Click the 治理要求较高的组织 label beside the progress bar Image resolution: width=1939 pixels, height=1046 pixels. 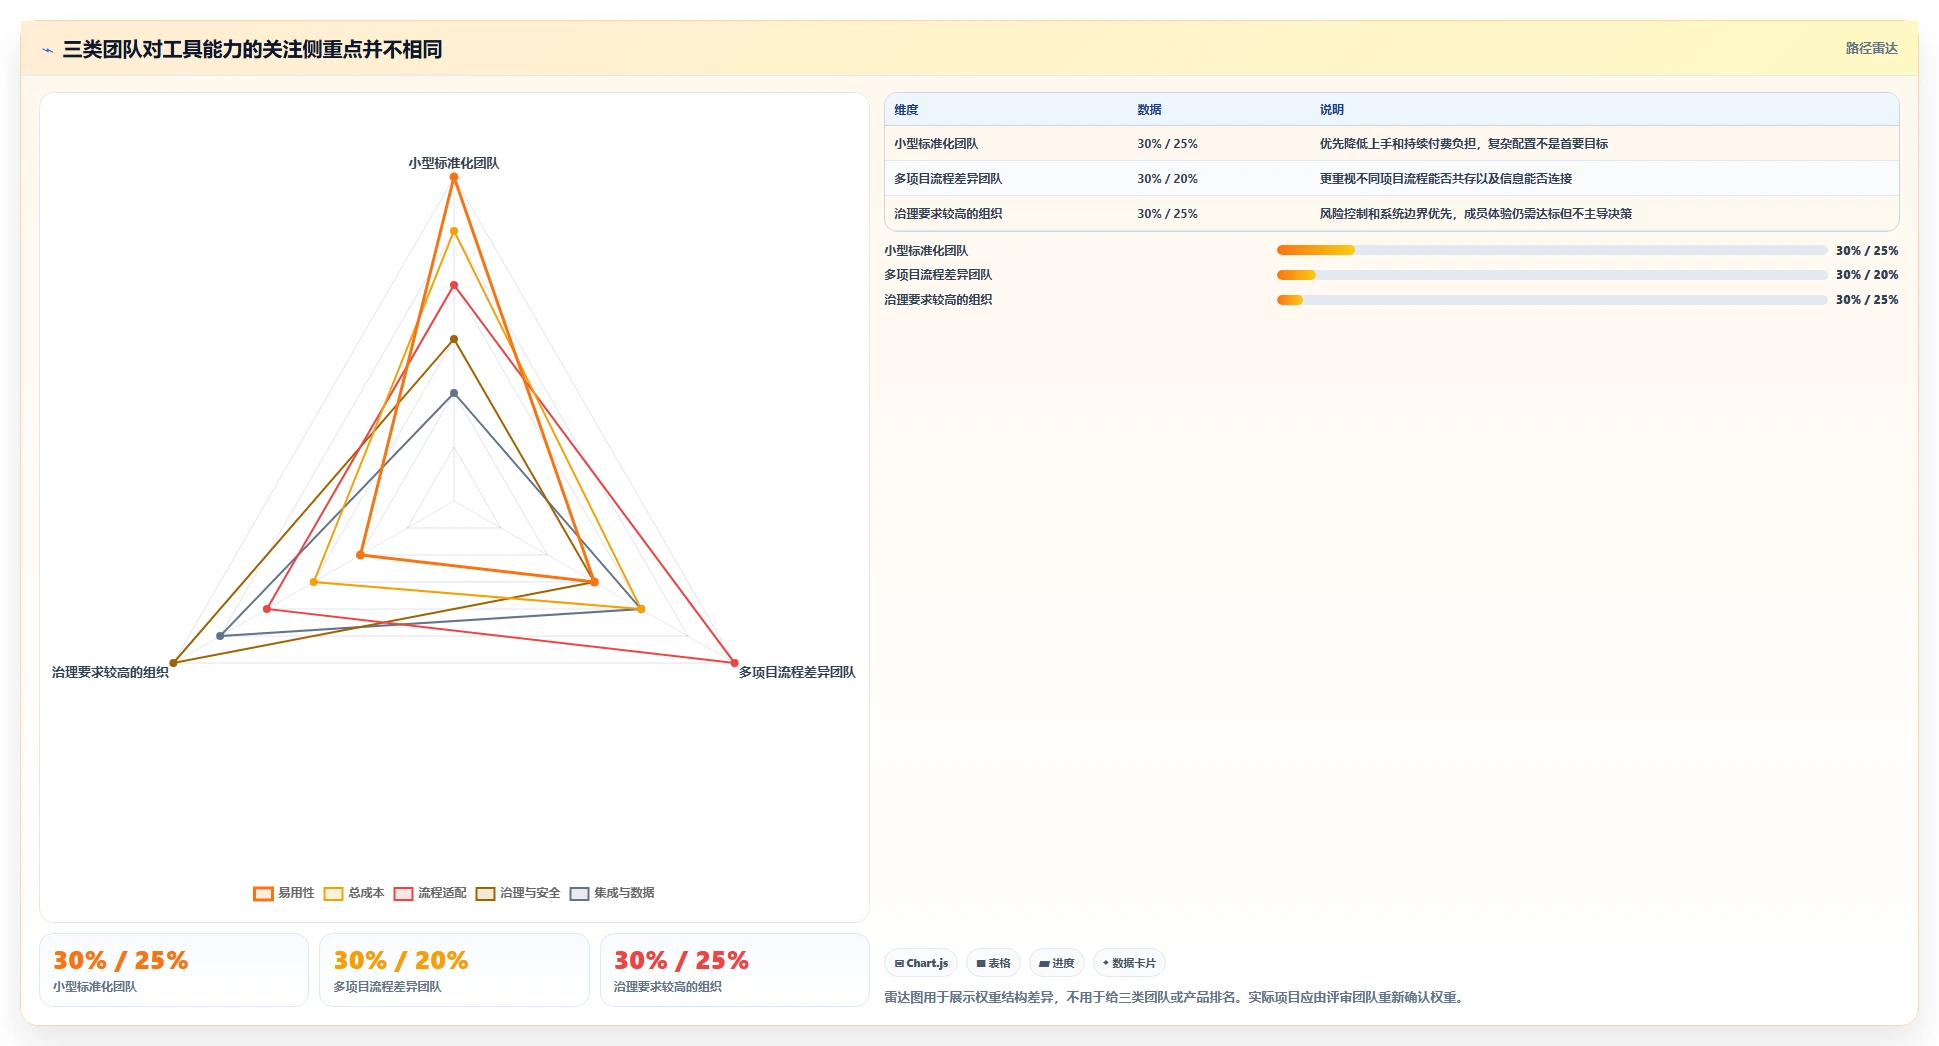[x=938, y=300]
